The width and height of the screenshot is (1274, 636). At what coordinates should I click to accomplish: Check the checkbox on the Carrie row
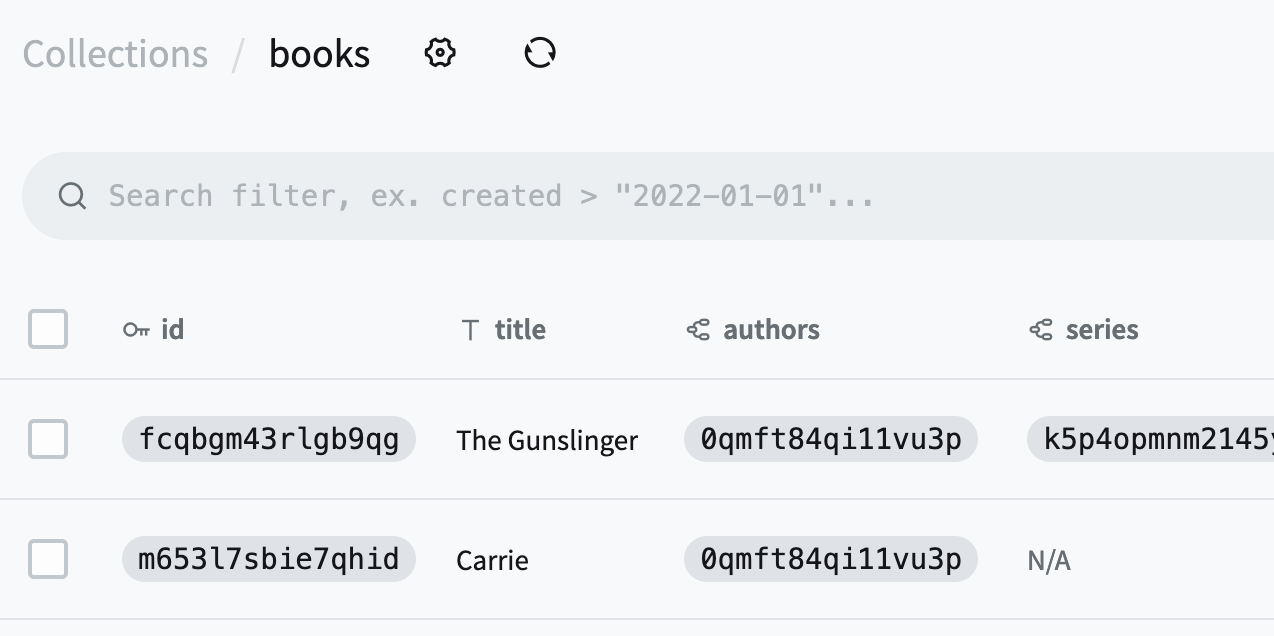click(47, 560)
